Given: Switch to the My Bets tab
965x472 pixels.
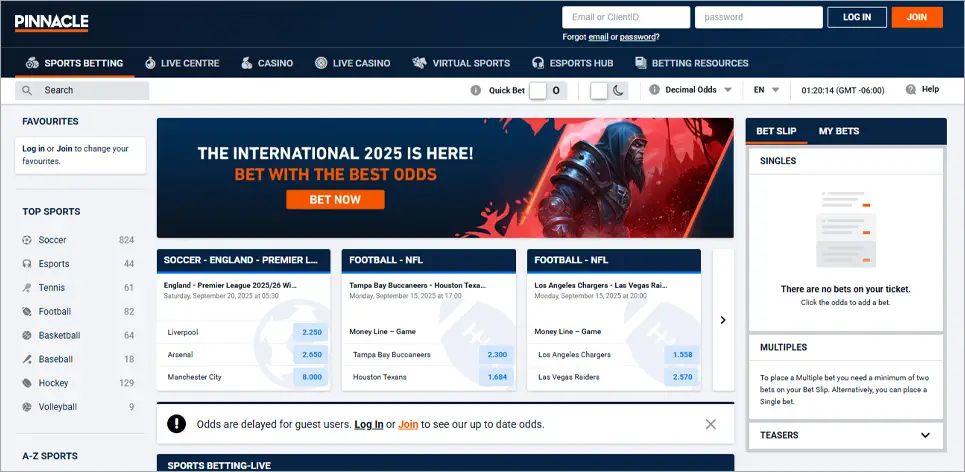Looking at the screenshot, I should pos(838,131).
